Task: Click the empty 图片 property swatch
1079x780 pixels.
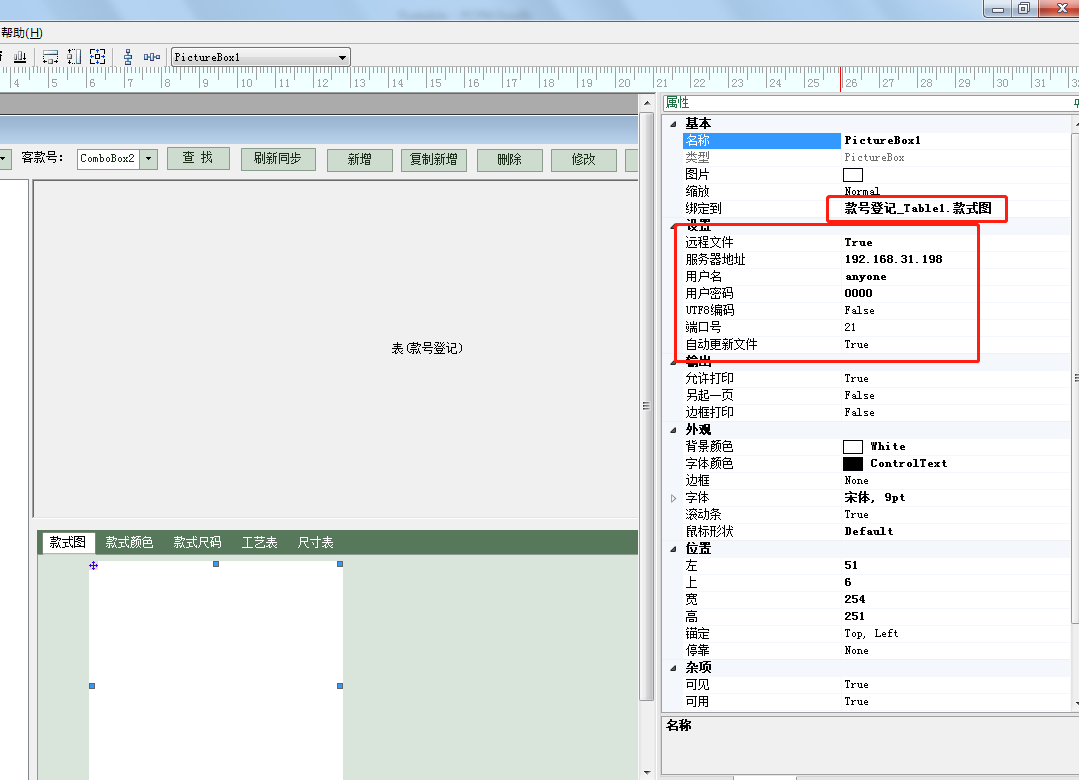Action: tap(853, 175)
